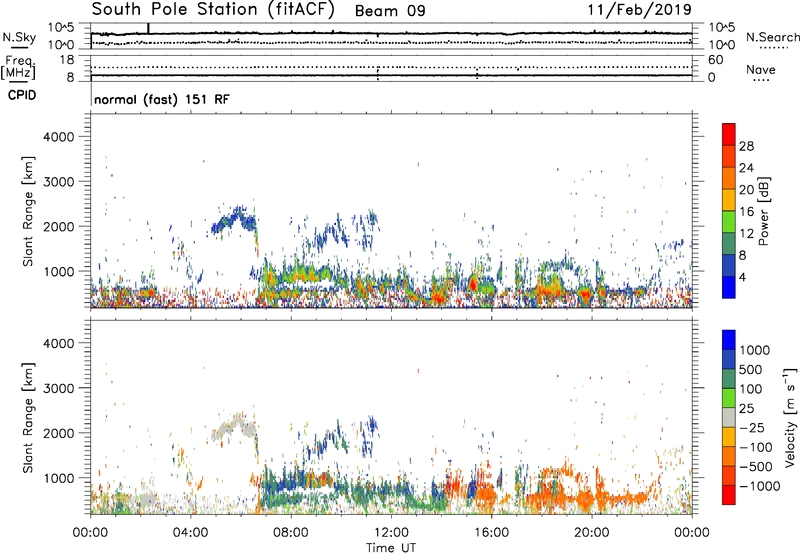The width and height of the screenshot is (800, 554).
Task: Click the "4000" tick of the power panel
Action: 58,137
